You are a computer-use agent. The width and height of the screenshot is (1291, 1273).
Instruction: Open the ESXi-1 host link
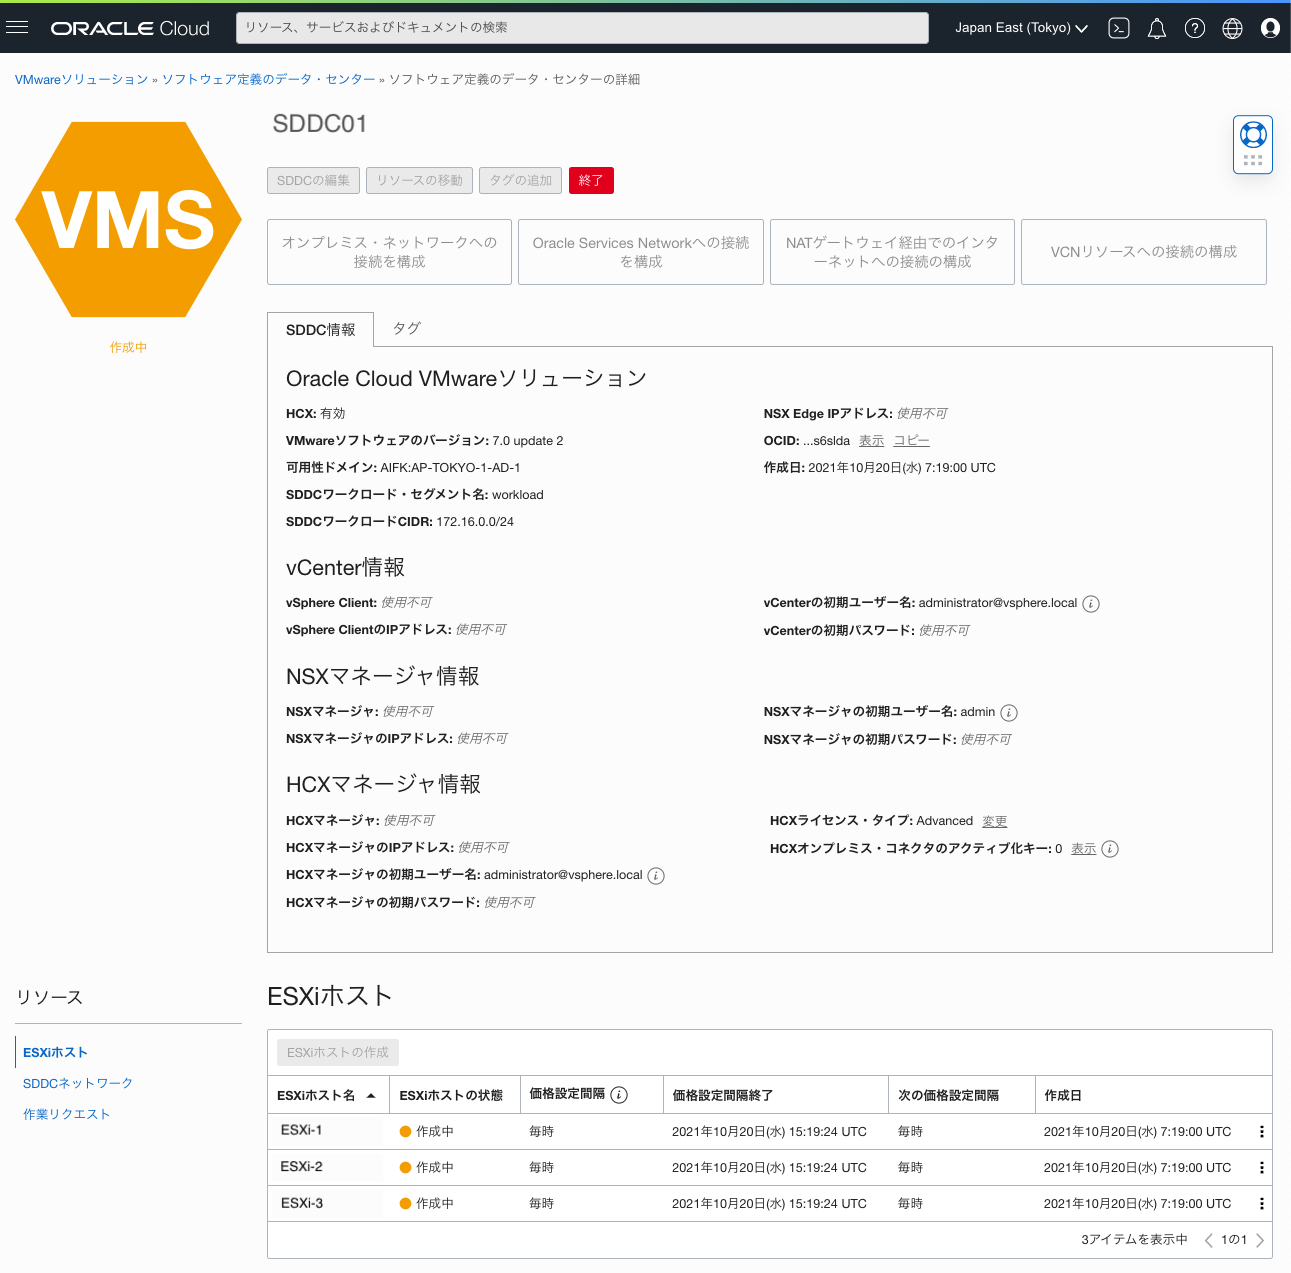(301, 1131)
